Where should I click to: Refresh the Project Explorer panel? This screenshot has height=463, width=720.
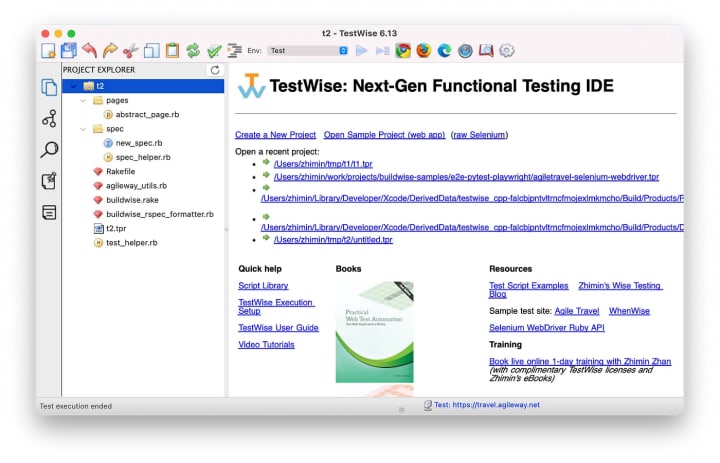coord(215,70)
